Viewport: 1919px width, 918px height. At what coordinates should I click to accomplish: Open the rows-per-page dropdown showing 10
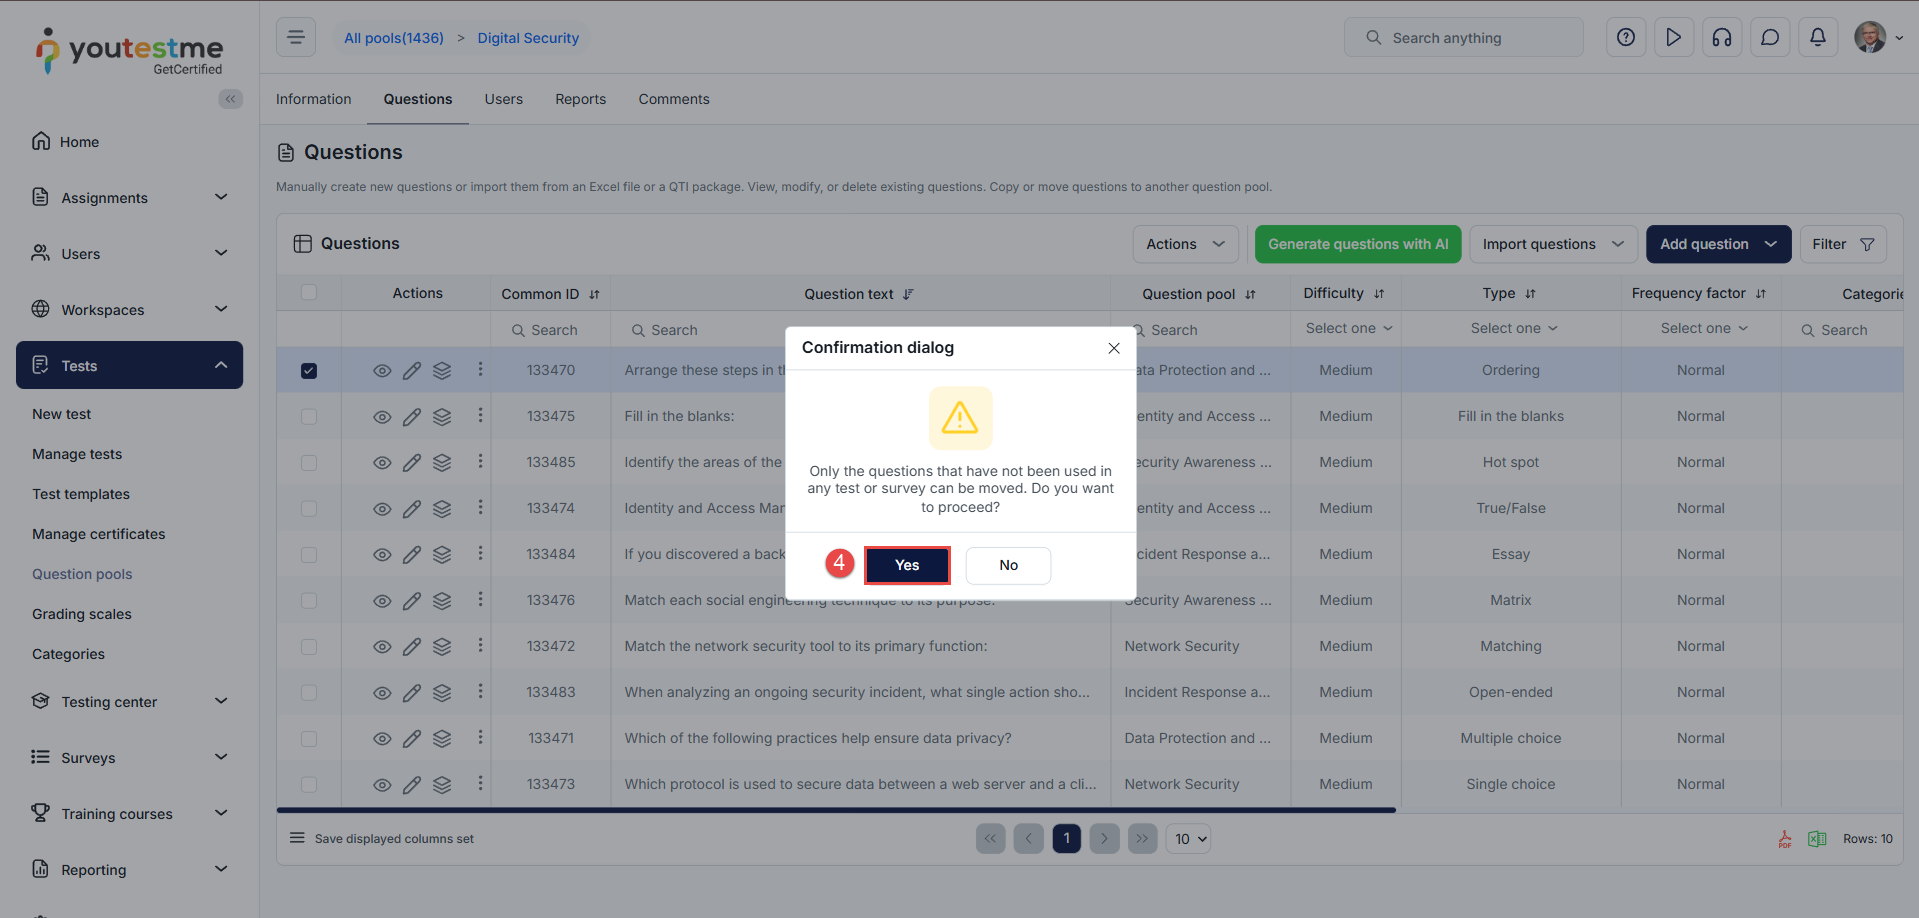point(1188,839)
